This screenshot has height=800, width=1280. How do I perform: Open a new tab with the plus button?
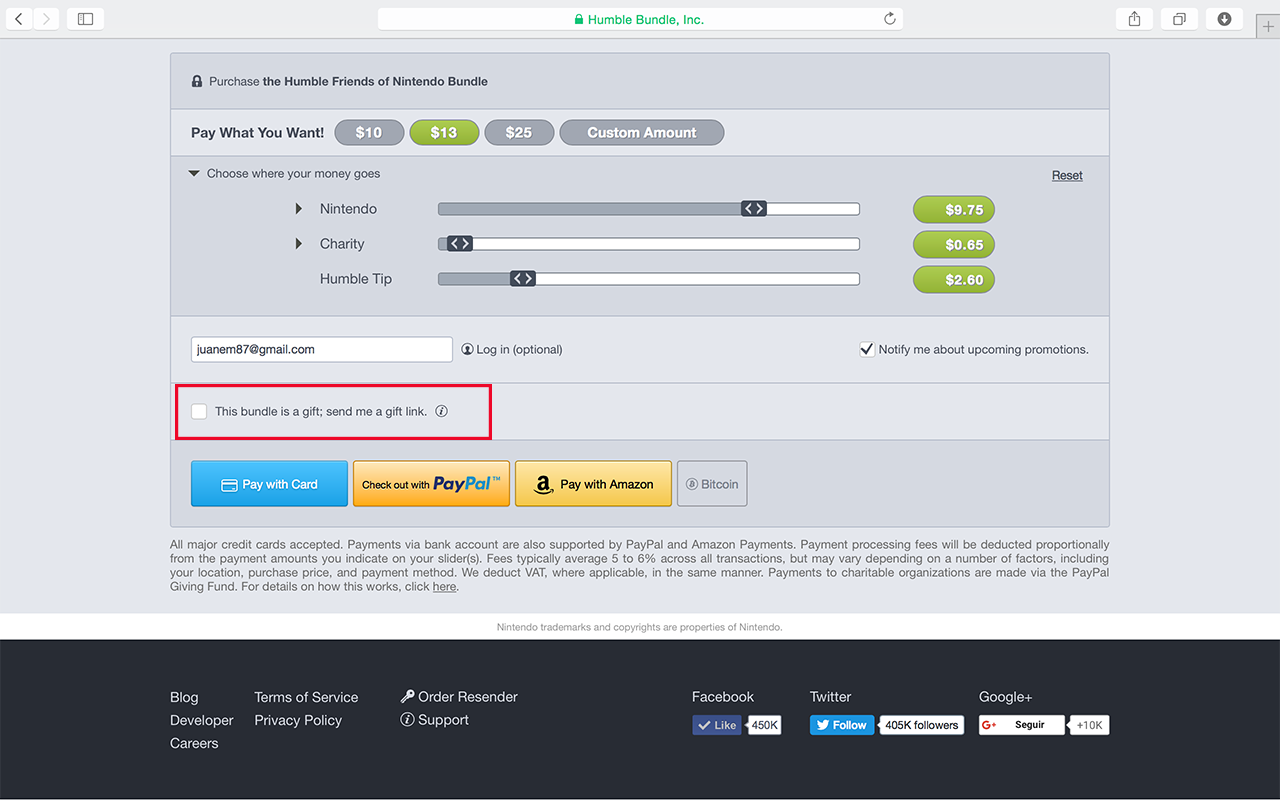[x=1268, y=27]
